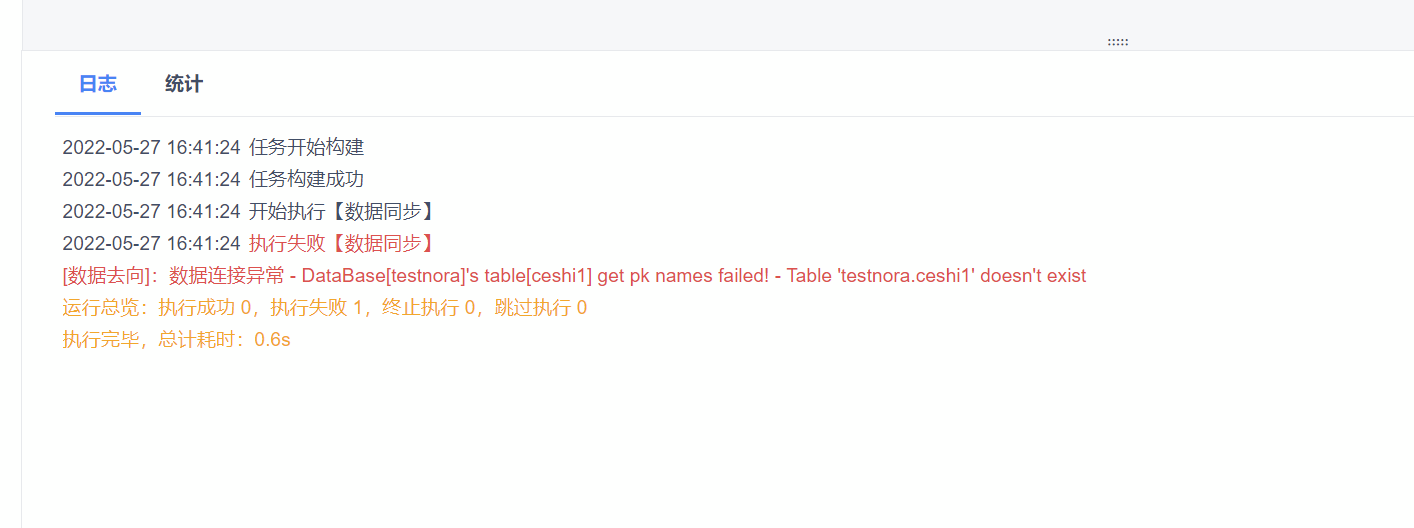Viewport: 1414px width, 528px height.
Task: Click the [数据去向] error label
Action: pos(108,276)
